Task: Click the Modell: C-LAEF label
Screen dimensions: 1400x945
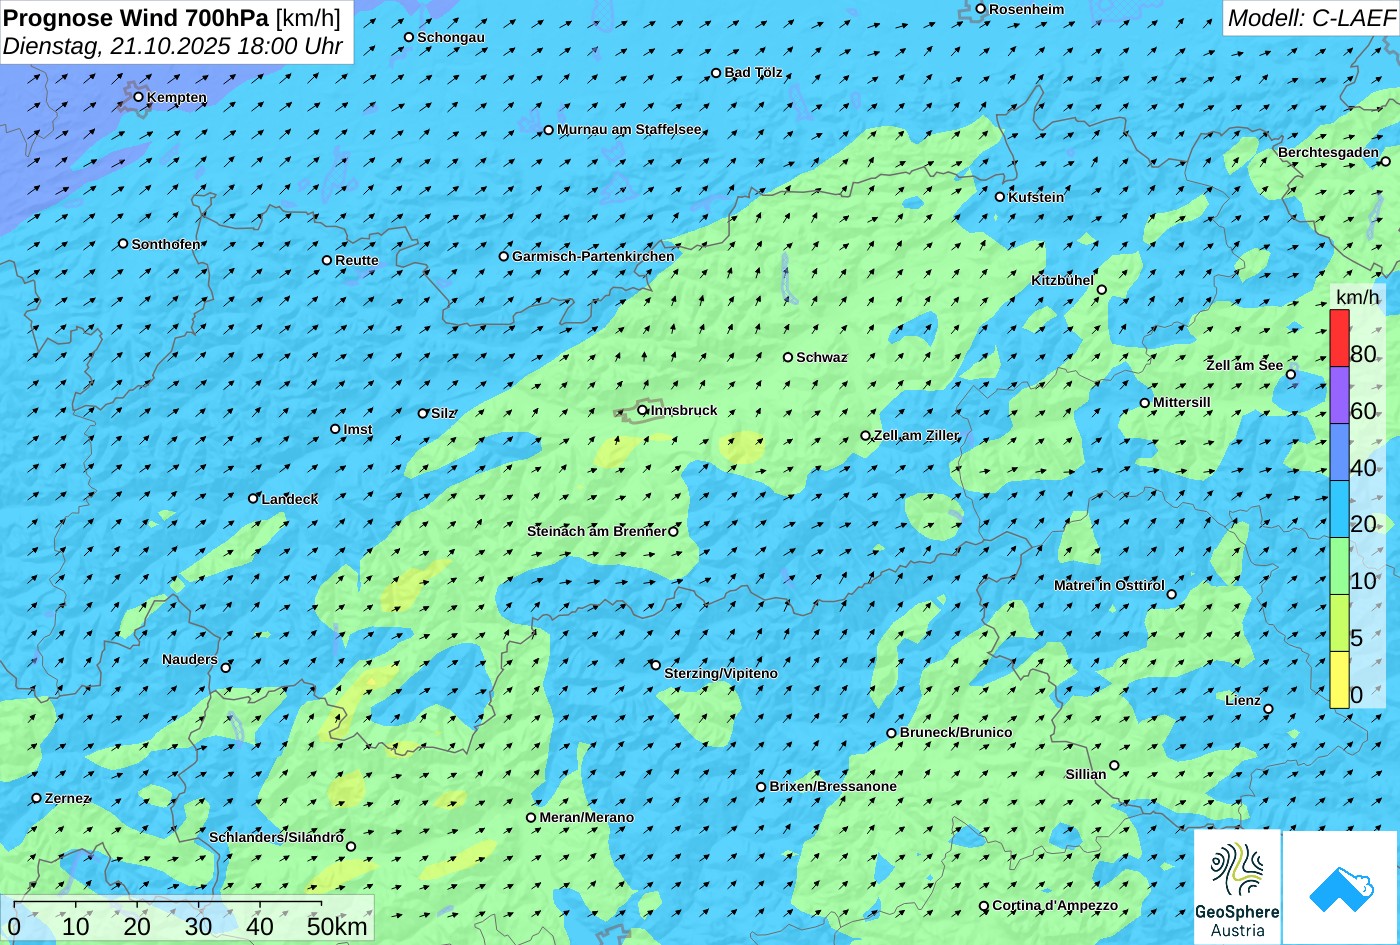Action: 1311,17
